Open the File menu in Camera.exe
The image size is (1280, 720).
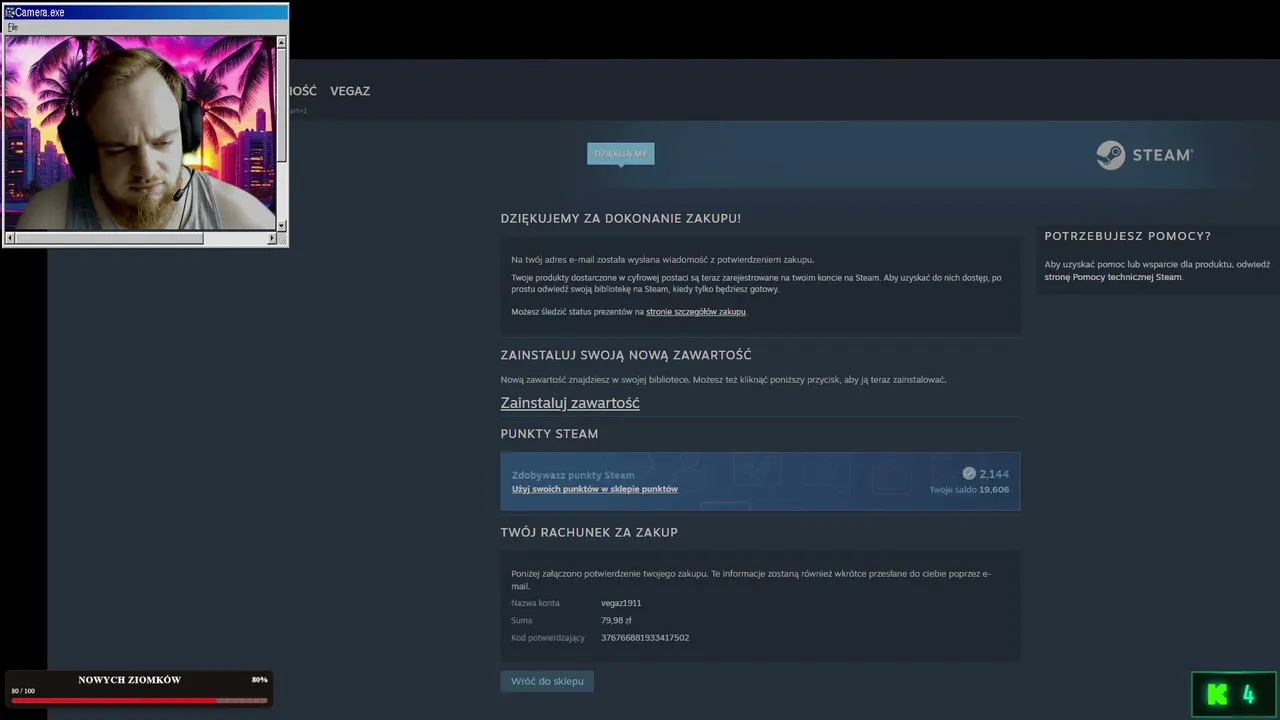[13, 27]
